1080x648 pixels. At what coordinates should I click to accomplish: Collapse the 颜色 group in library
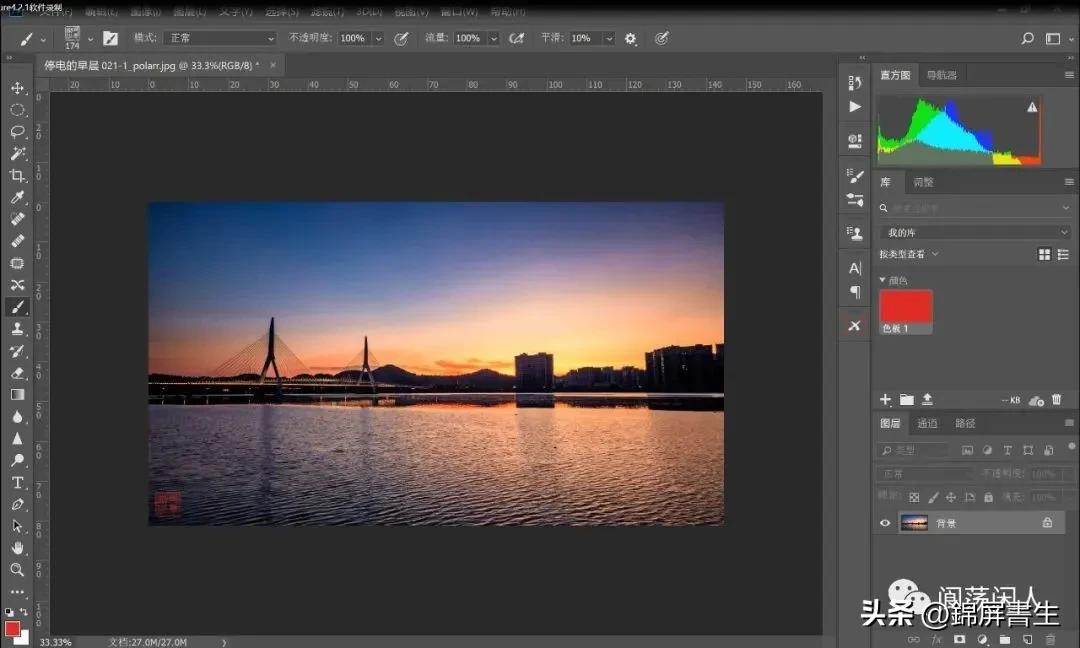[882, 280]
